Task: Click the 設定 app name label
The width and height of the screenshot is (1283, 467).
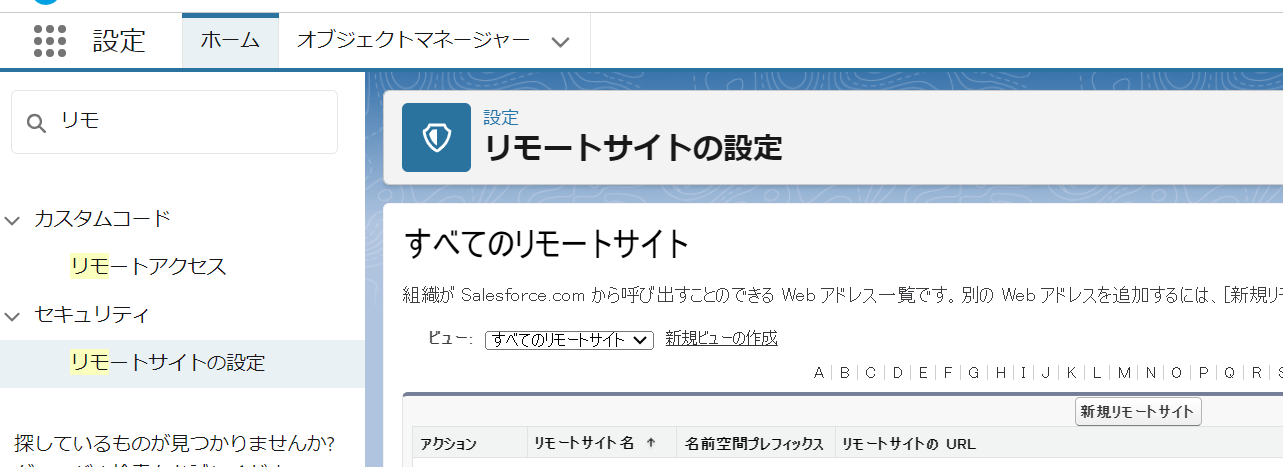Action: click(x=119, y=41)
